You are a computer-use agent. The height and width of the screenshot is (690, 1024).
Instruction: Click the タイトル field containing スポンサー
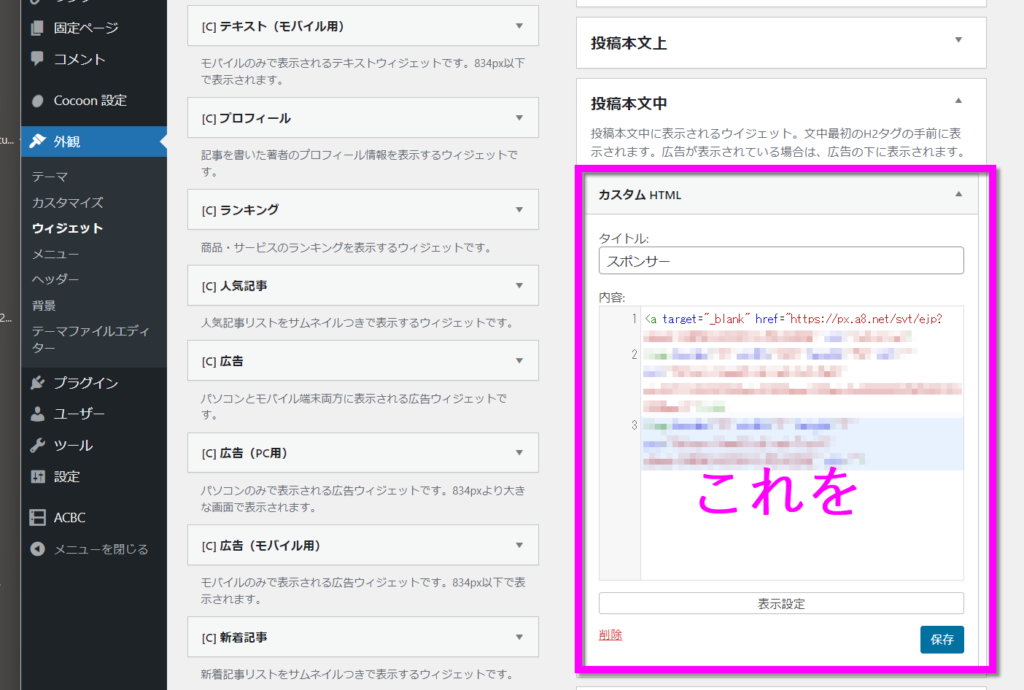781,261
